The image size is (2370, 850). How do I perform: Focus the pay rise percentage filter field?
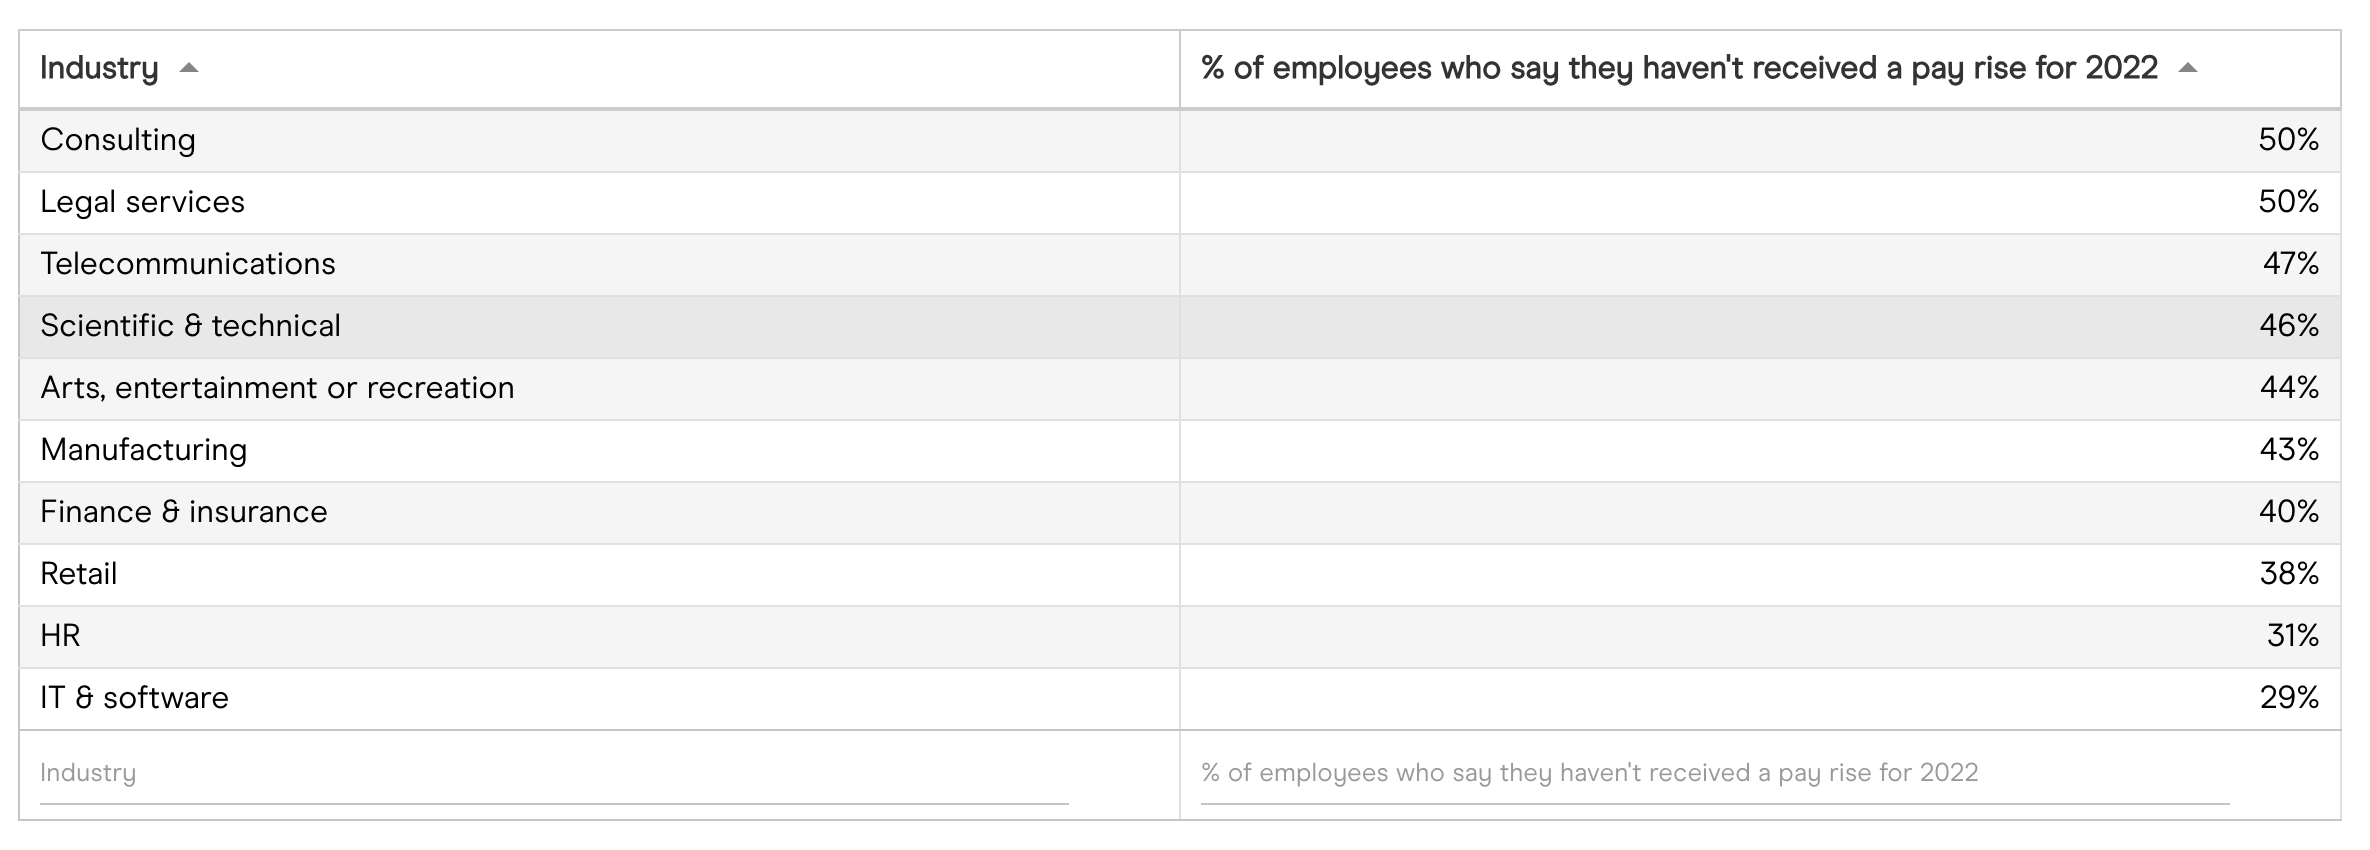click(1714, 773)
